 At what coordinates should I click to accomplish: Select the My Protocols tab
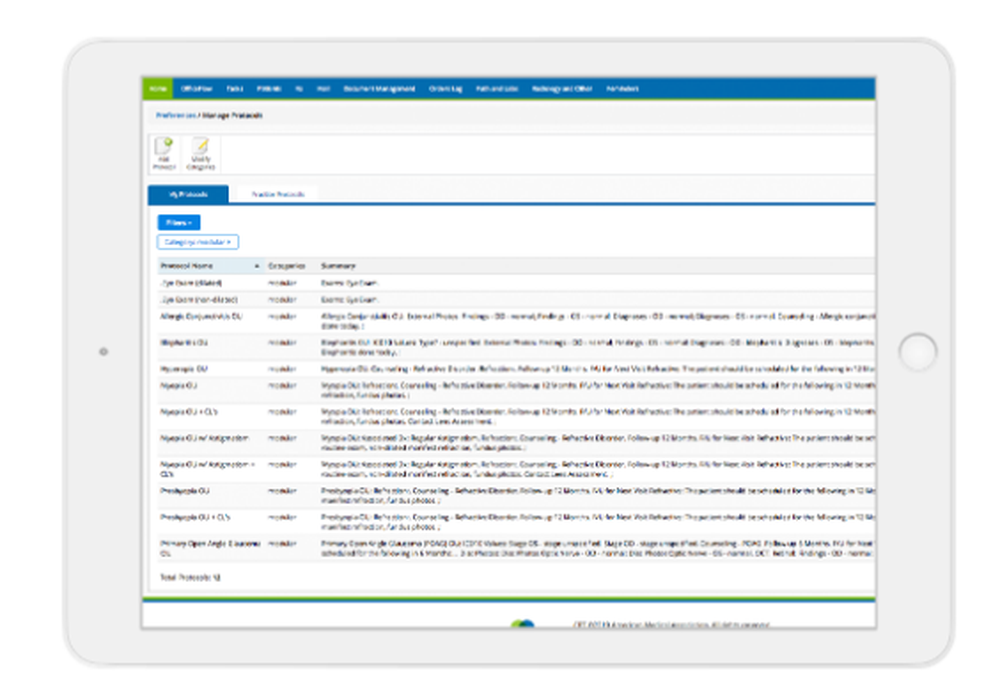188,194
